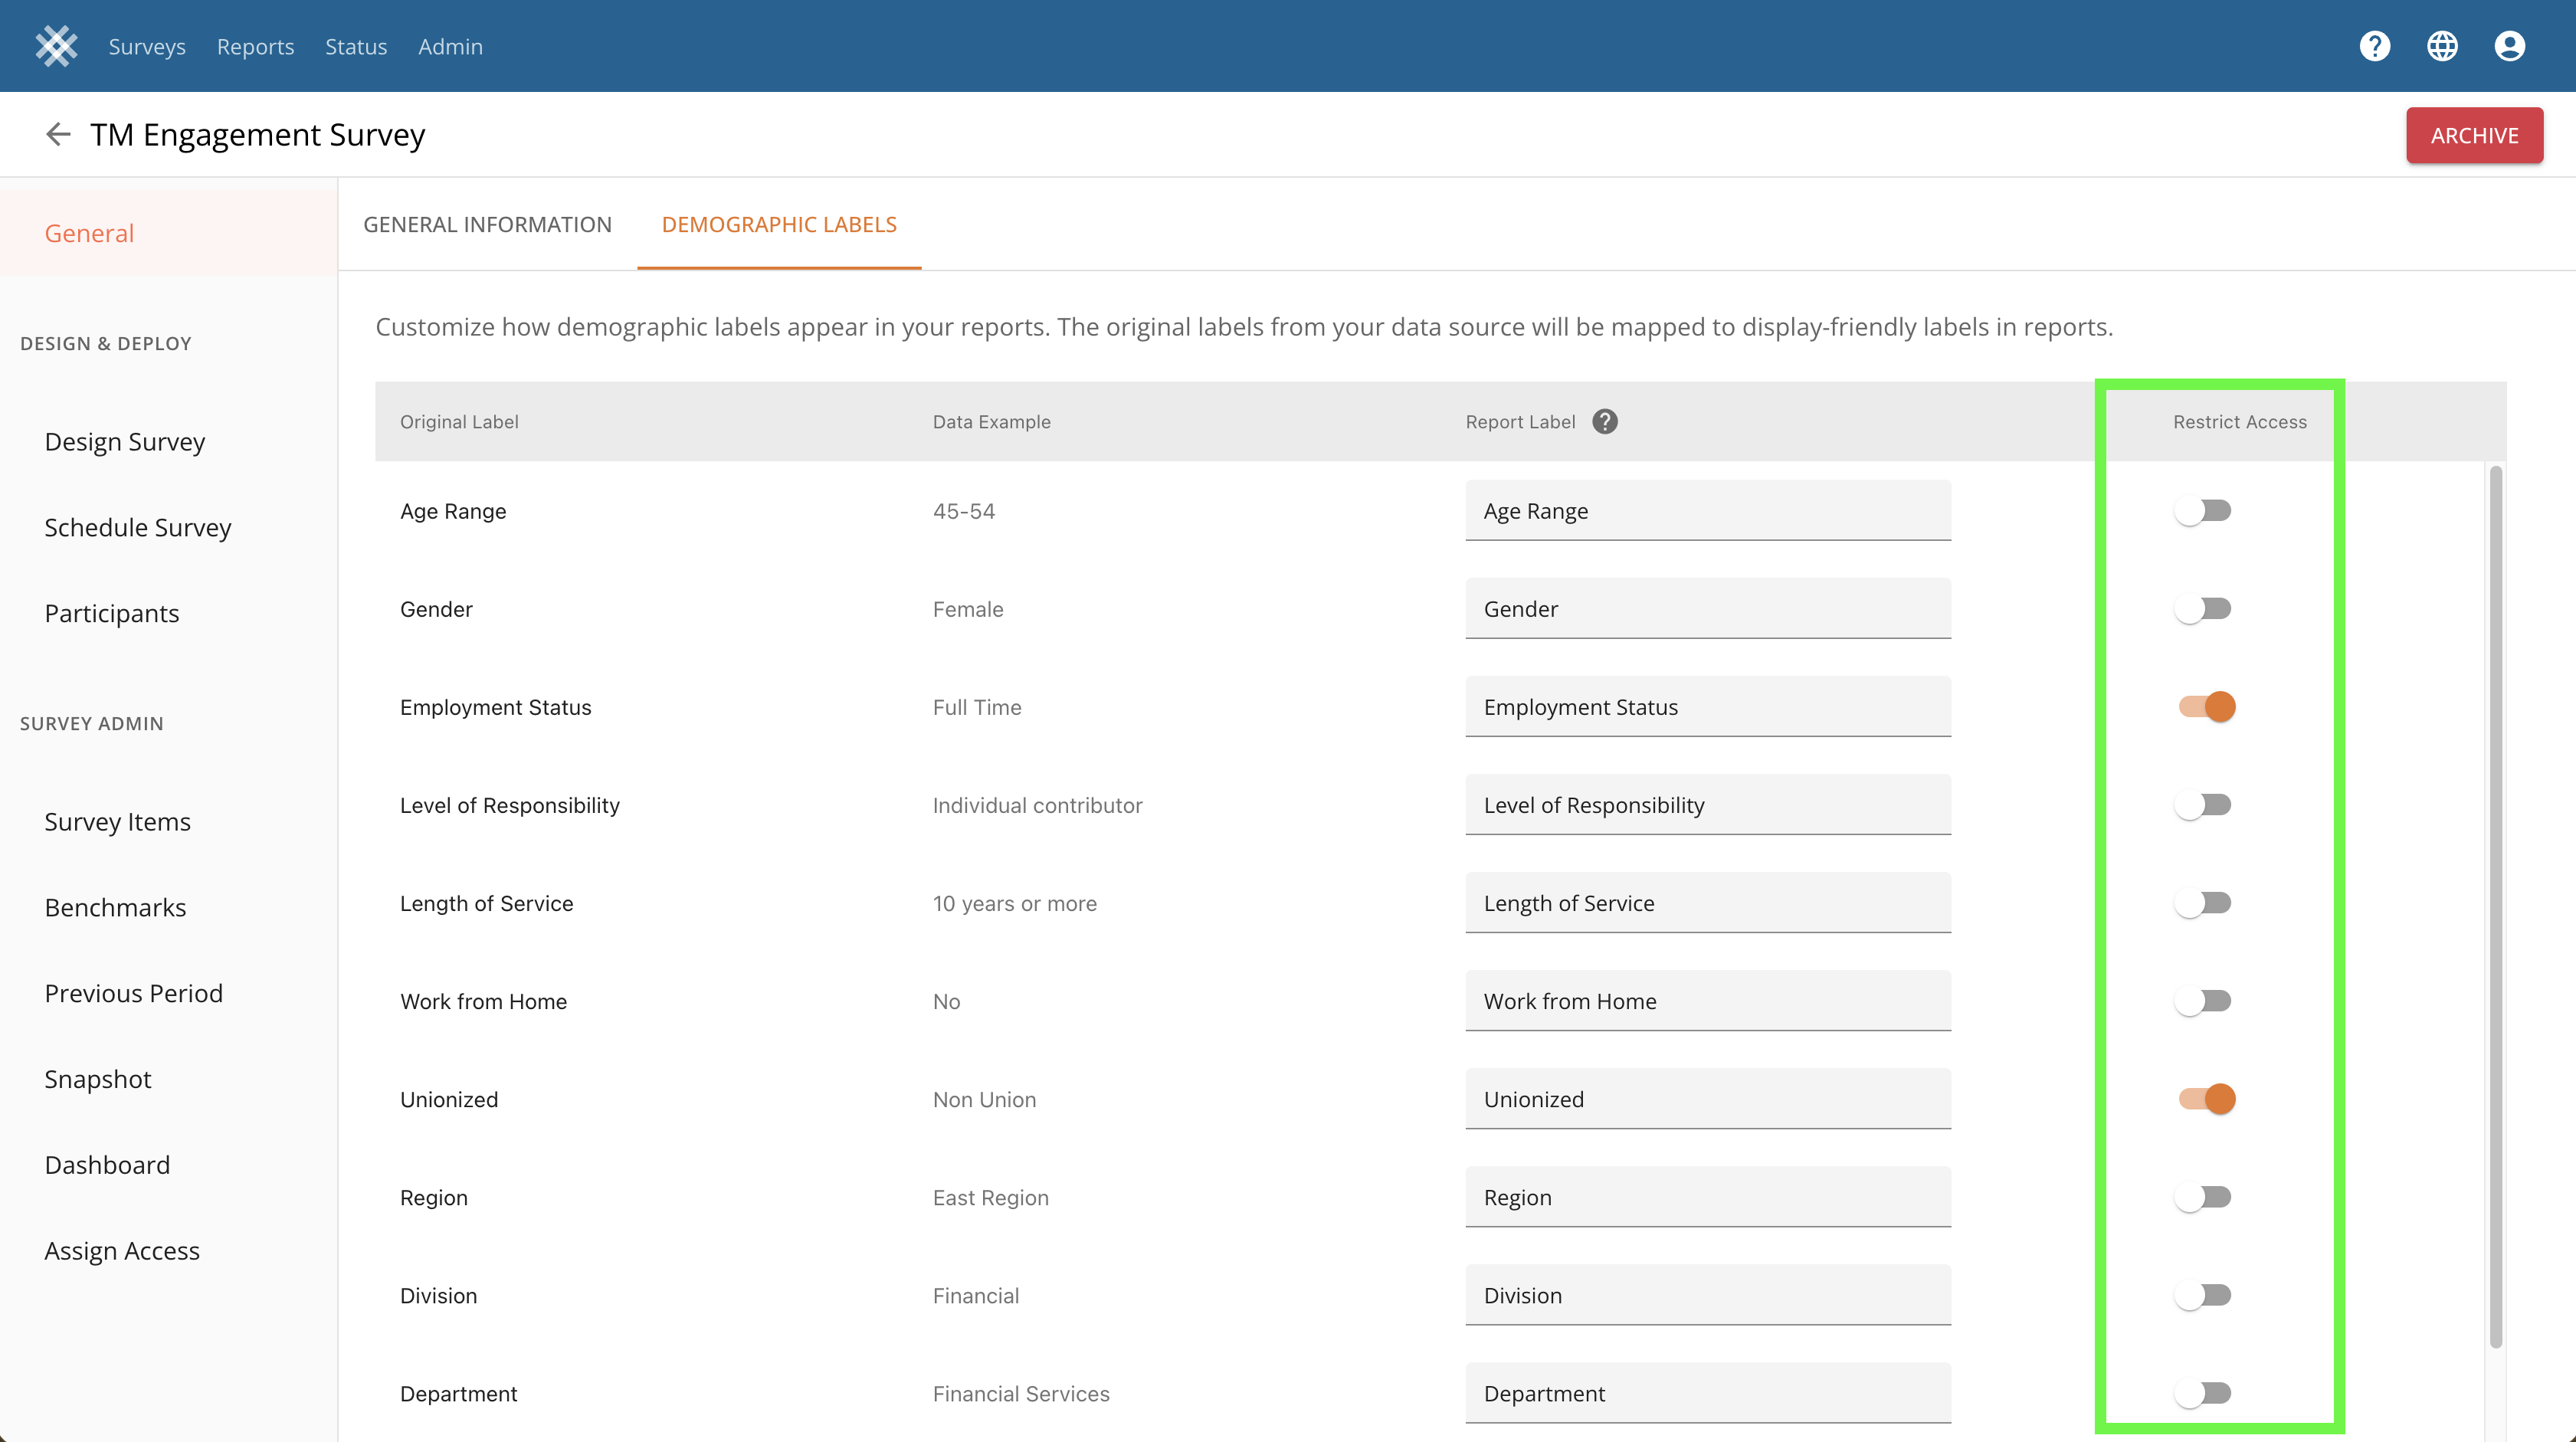
Task: Click the back arrow beside survey title
Action: coord(58,134)
